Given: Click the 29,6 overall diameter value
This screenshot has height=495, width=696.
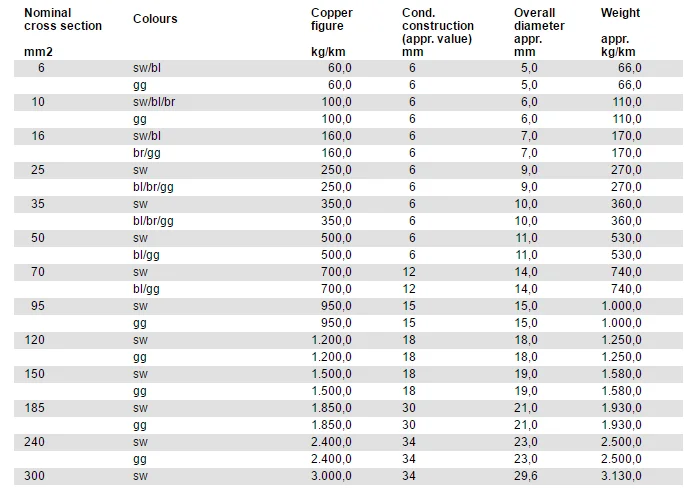Looking at the screenshot, I should pos(526,476).
